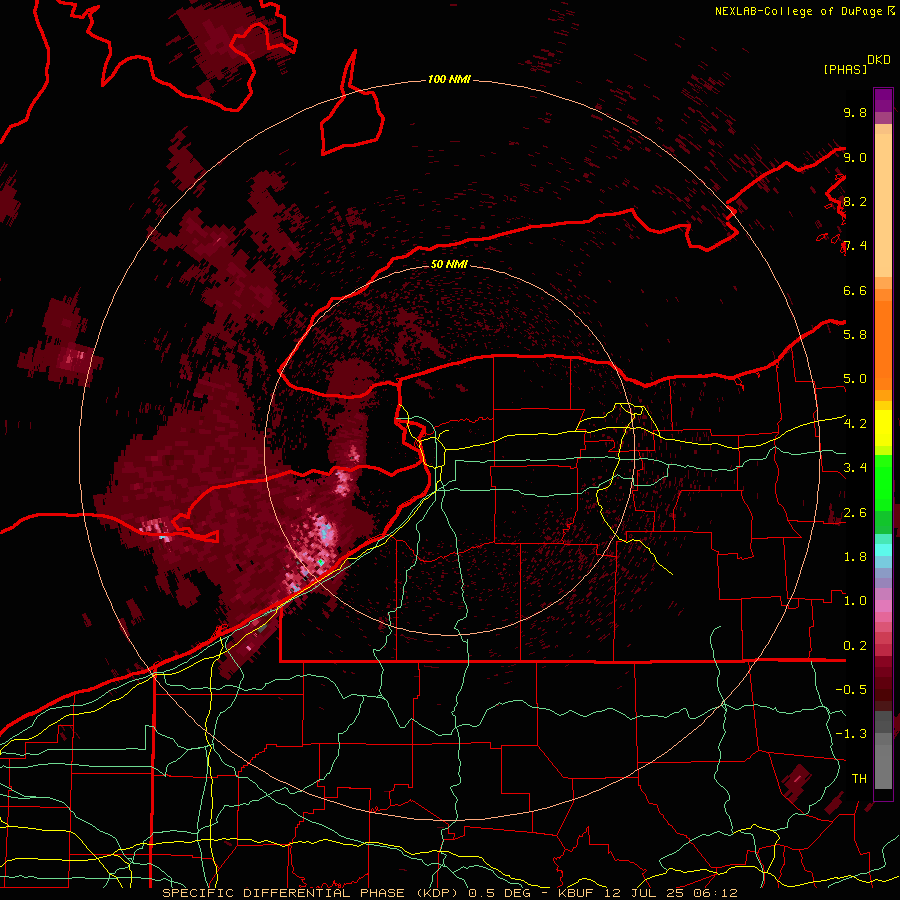Click the 1.8 value on the color scale
This screenshot has width=900, height=900.
click(855, 557)
